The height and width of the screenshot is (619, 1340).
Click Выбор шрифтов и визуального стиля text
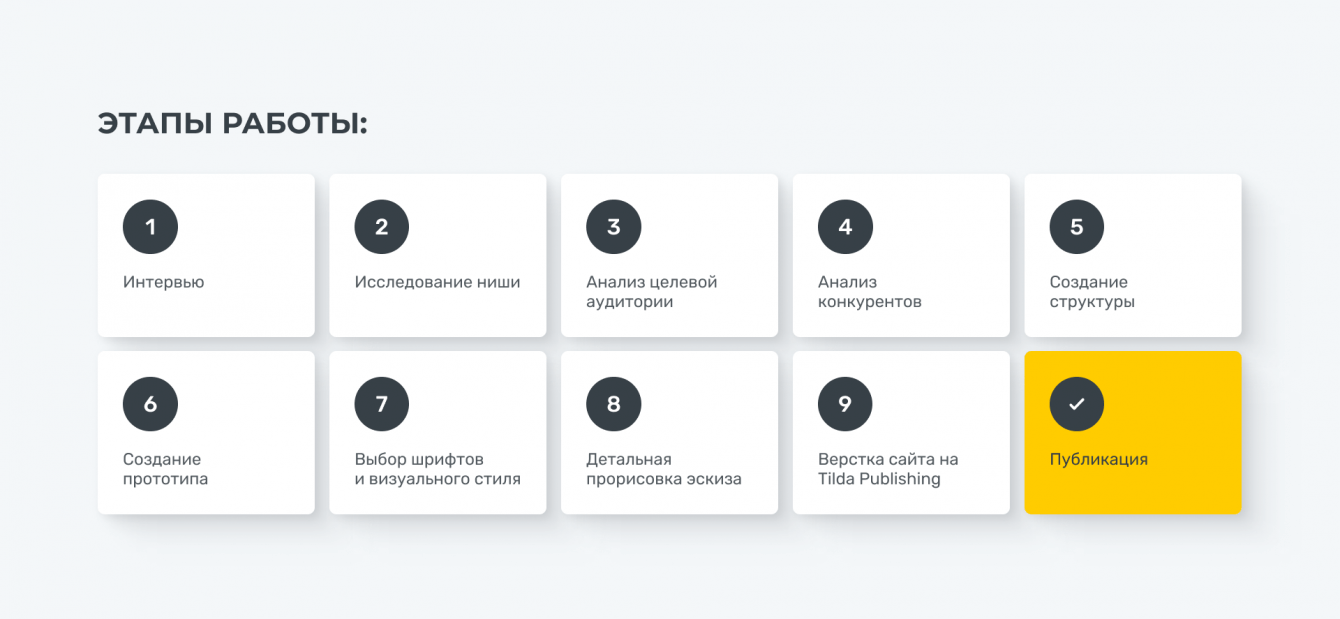tap(437, 469)
